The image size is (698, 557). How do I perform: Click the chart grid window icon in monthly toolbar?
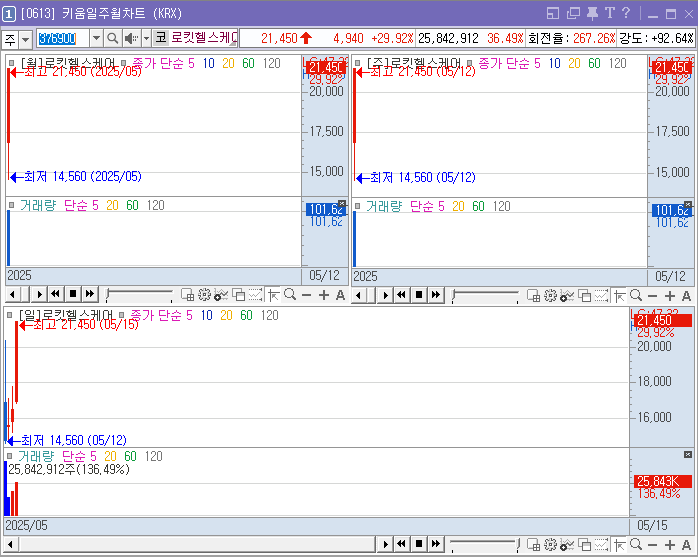coord(187,295)
